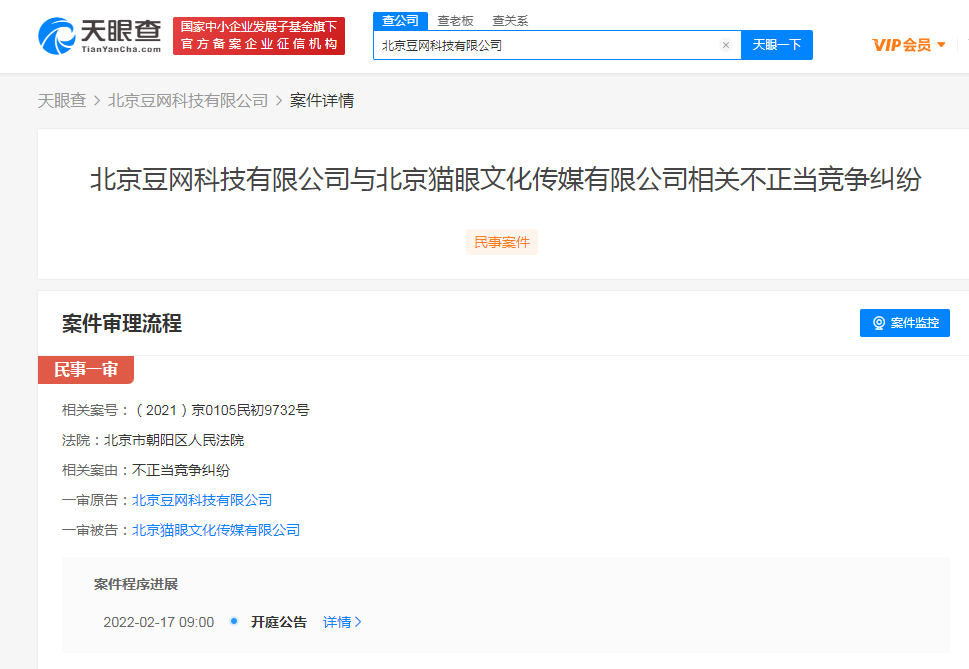Switch to the 查老板 tab
Image resolution: width=969 pixels, height=669 pixels.
point(455,20)
